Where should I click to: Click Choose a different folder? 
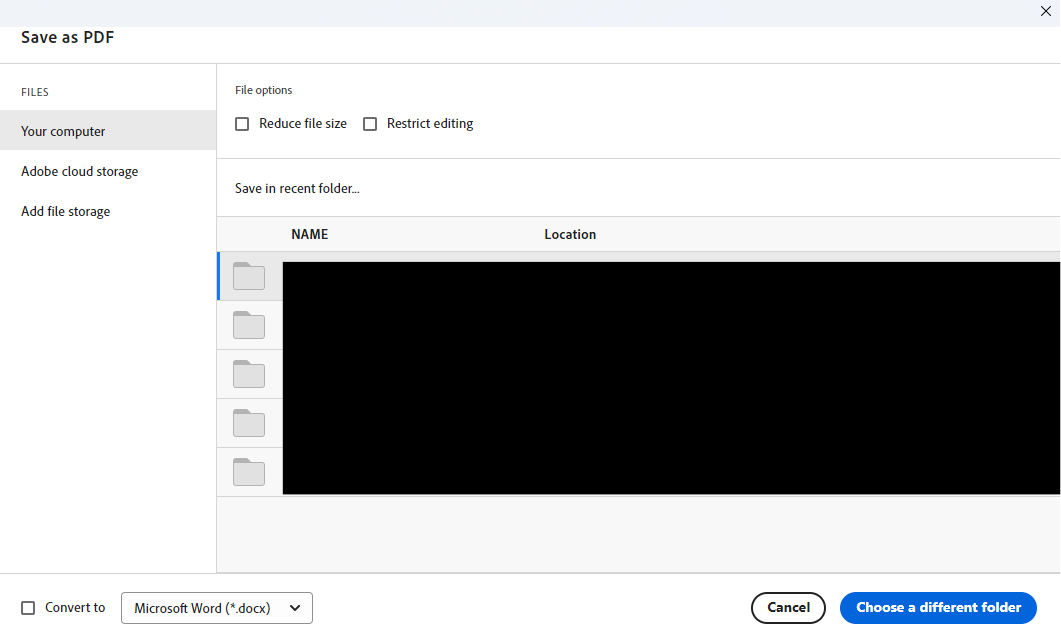938,607
